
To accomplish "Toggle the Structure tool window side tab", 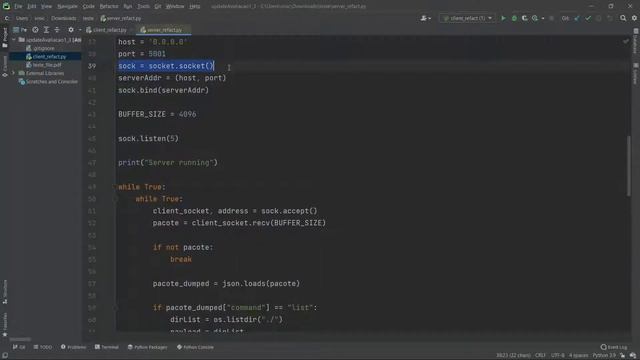I will click(5, 292).
